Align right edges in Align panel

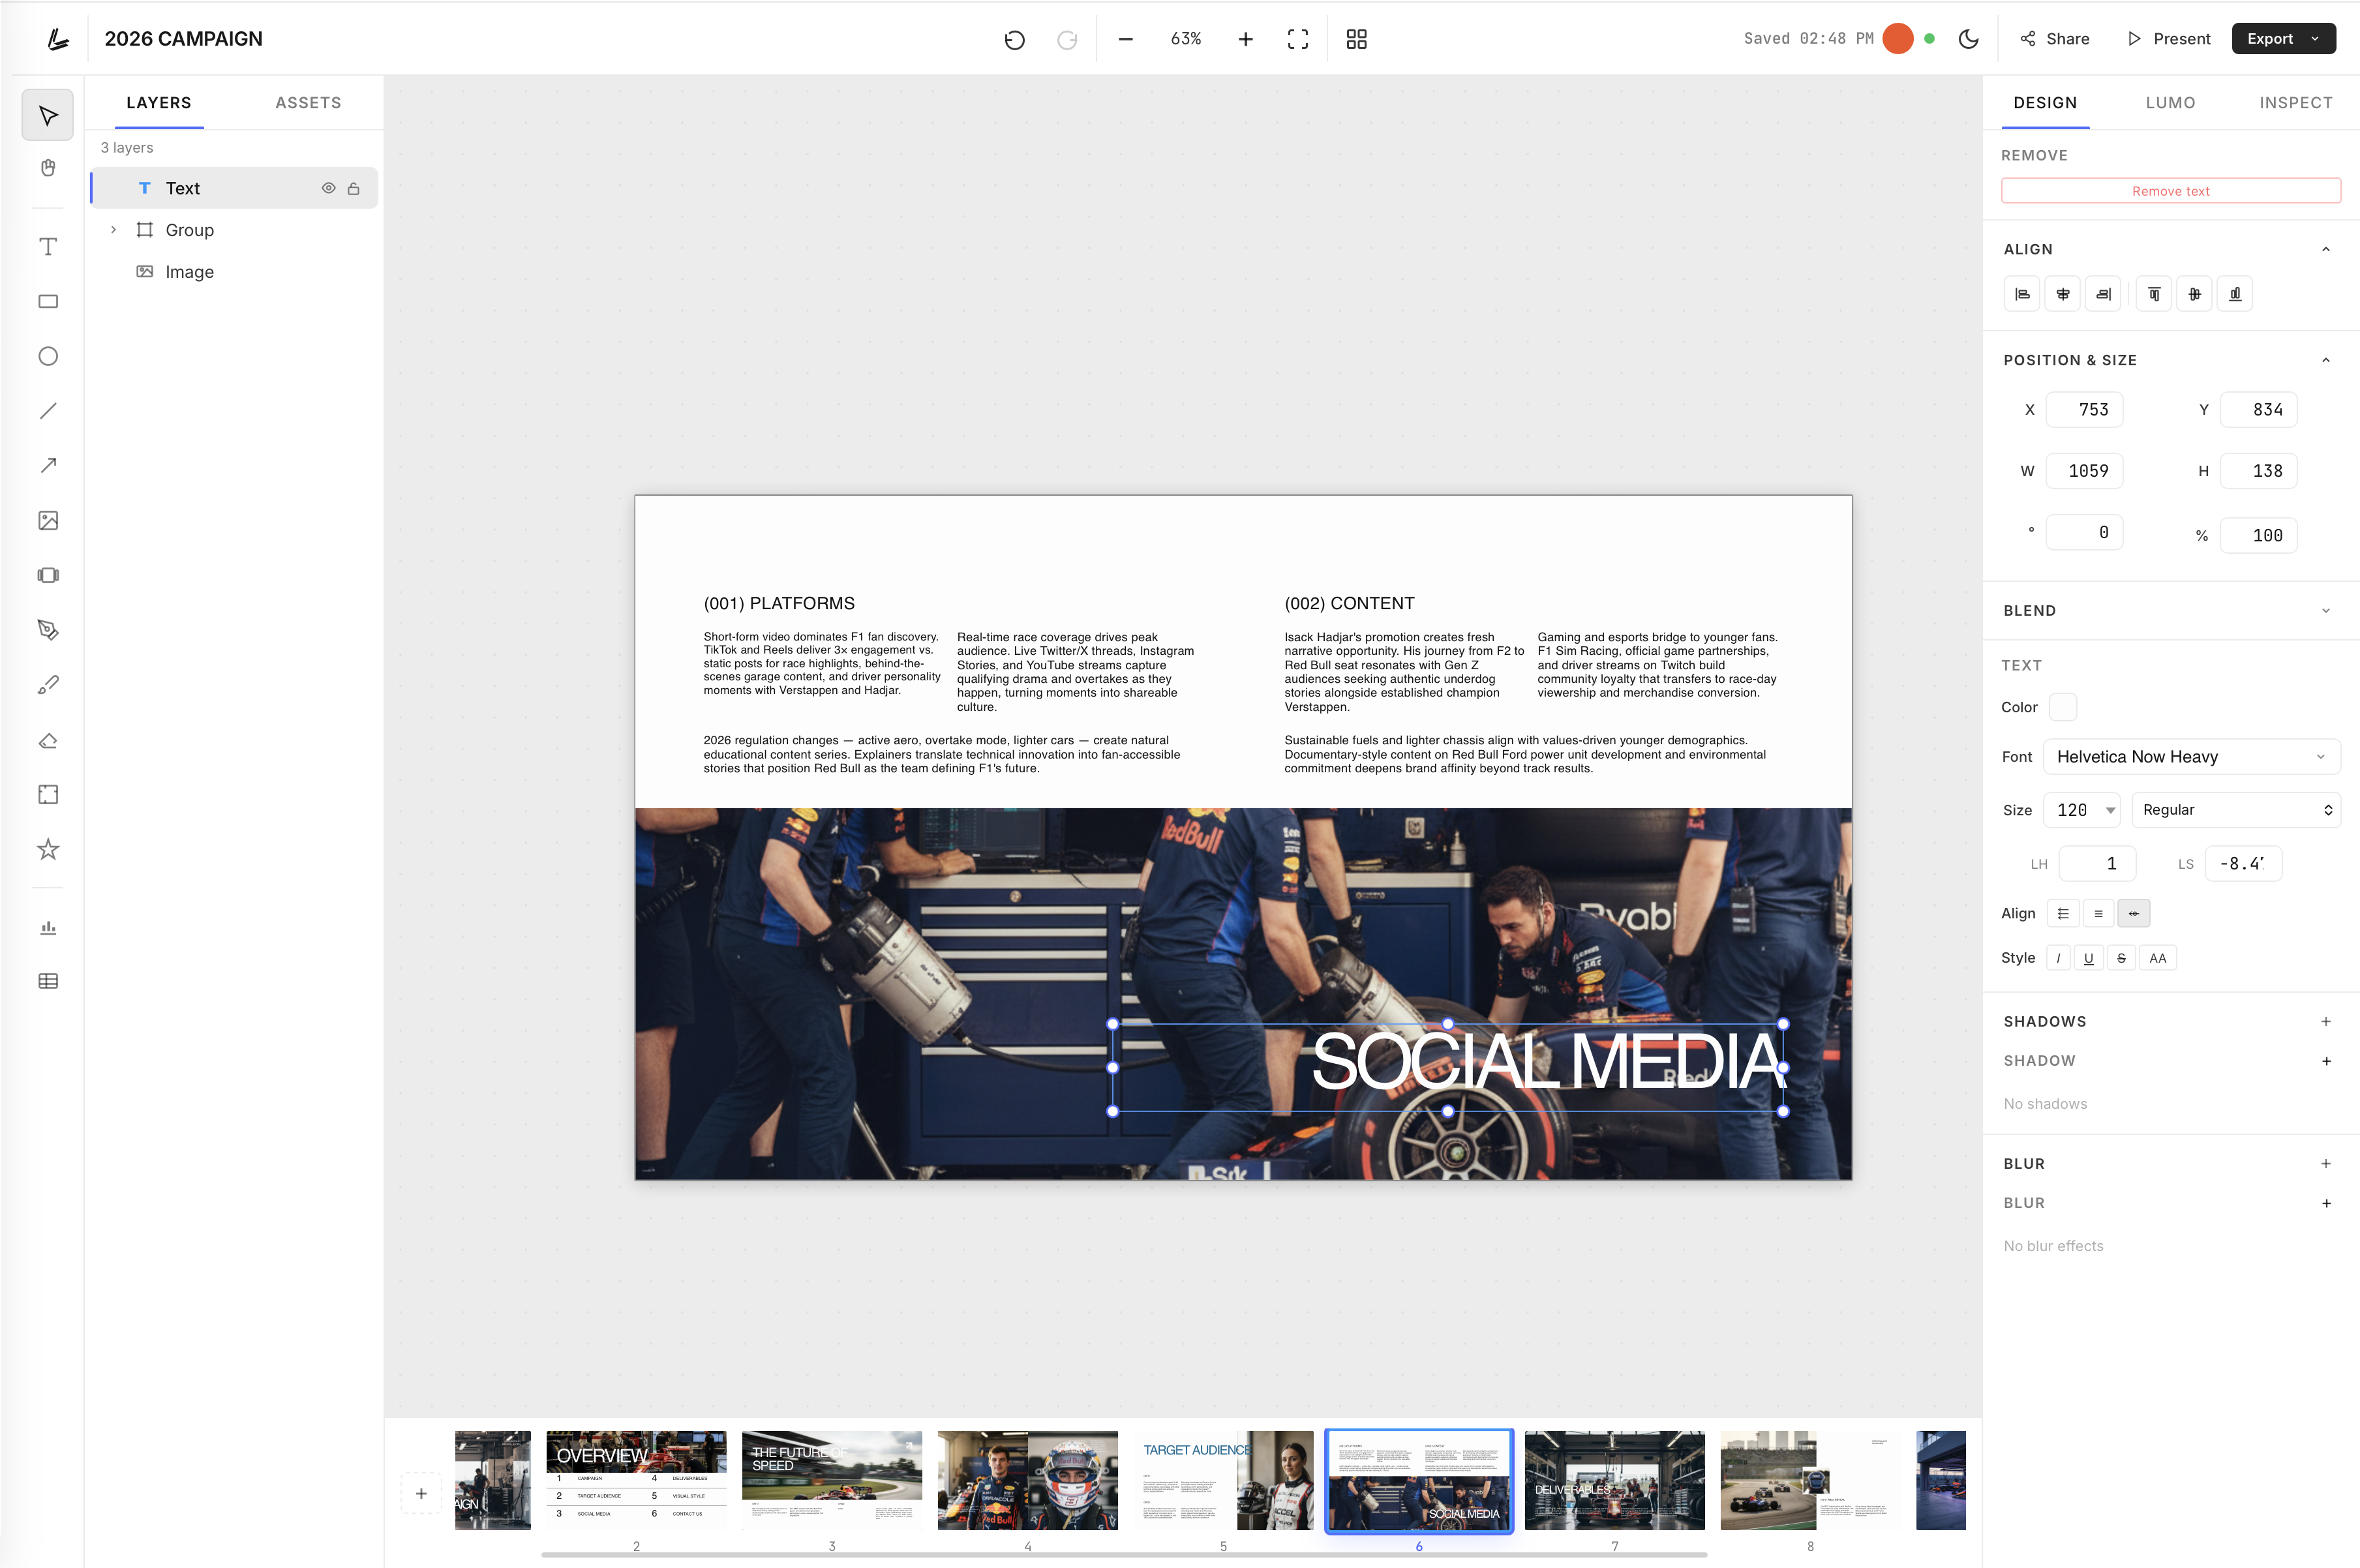[x=2103, y=294]
